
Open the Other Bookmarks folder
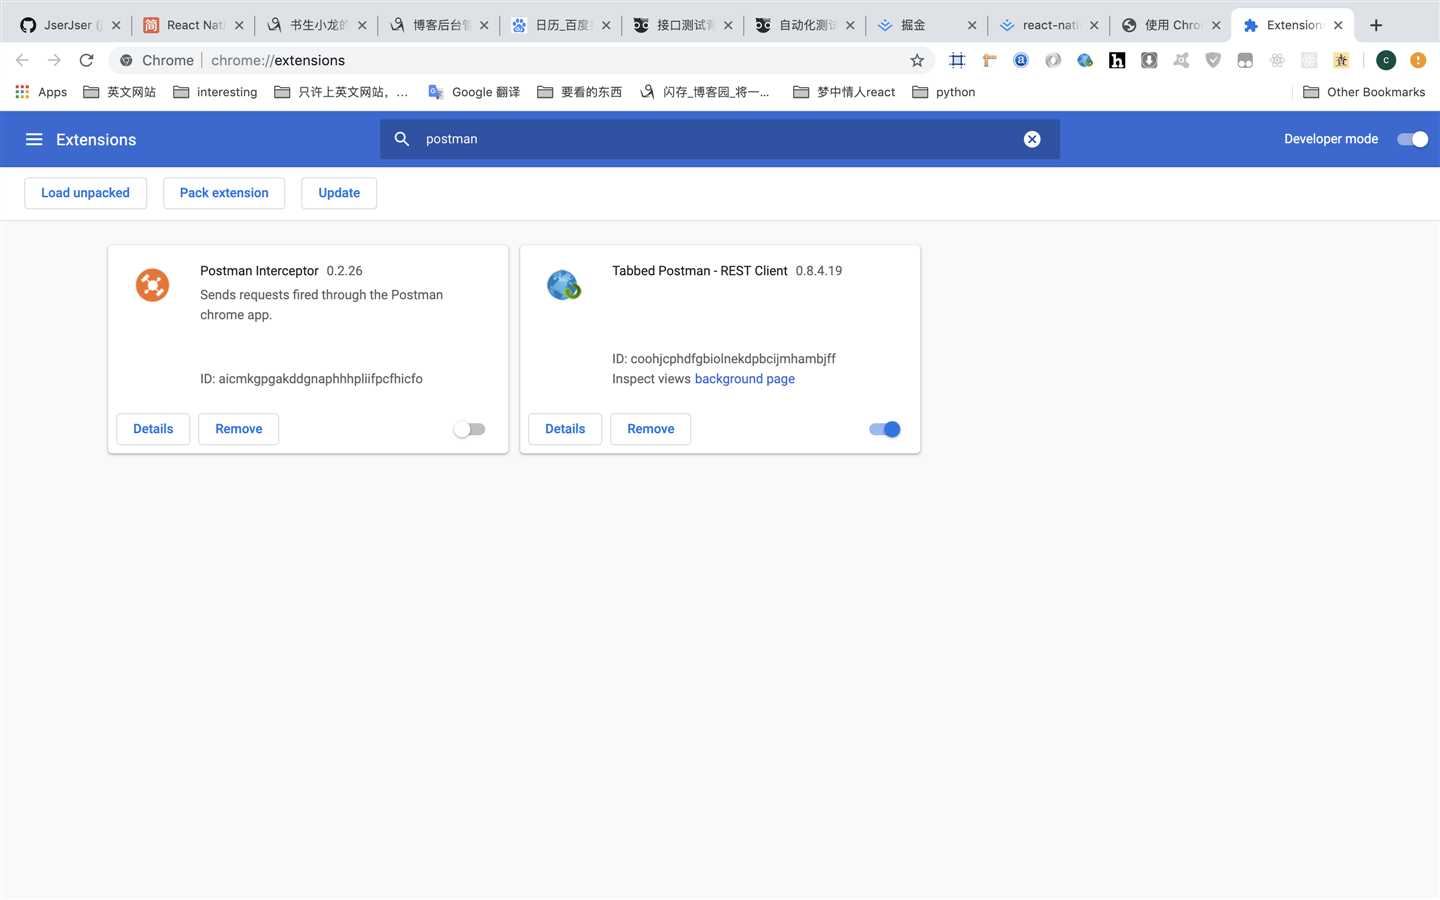point(1364,92)
